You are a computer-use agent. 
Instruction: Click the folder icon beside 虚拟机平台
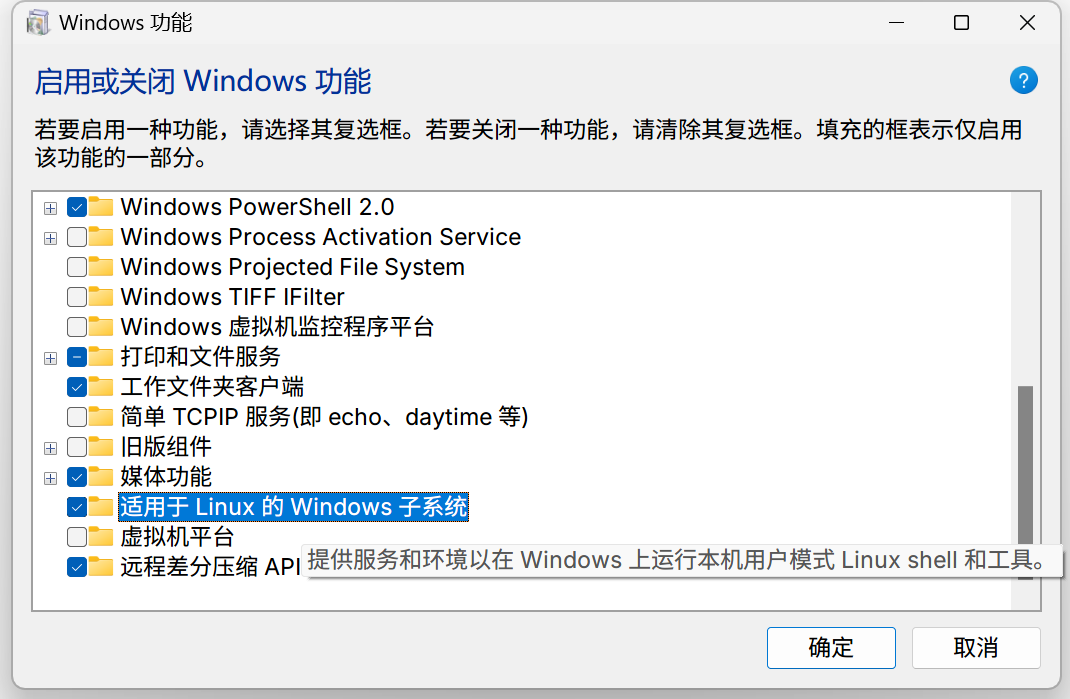[101, 537]
